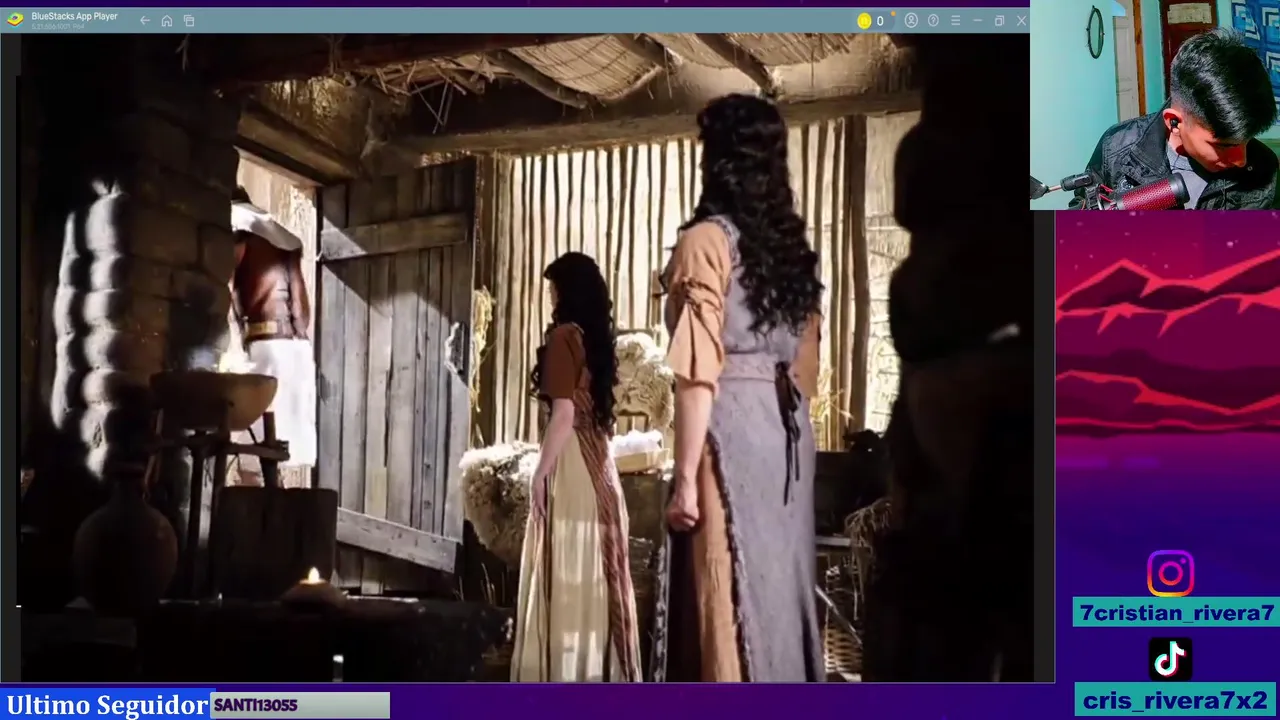Click the cris_rivera7x2 TikTok handle
1280x720 pixels.
click(1175, 700)
